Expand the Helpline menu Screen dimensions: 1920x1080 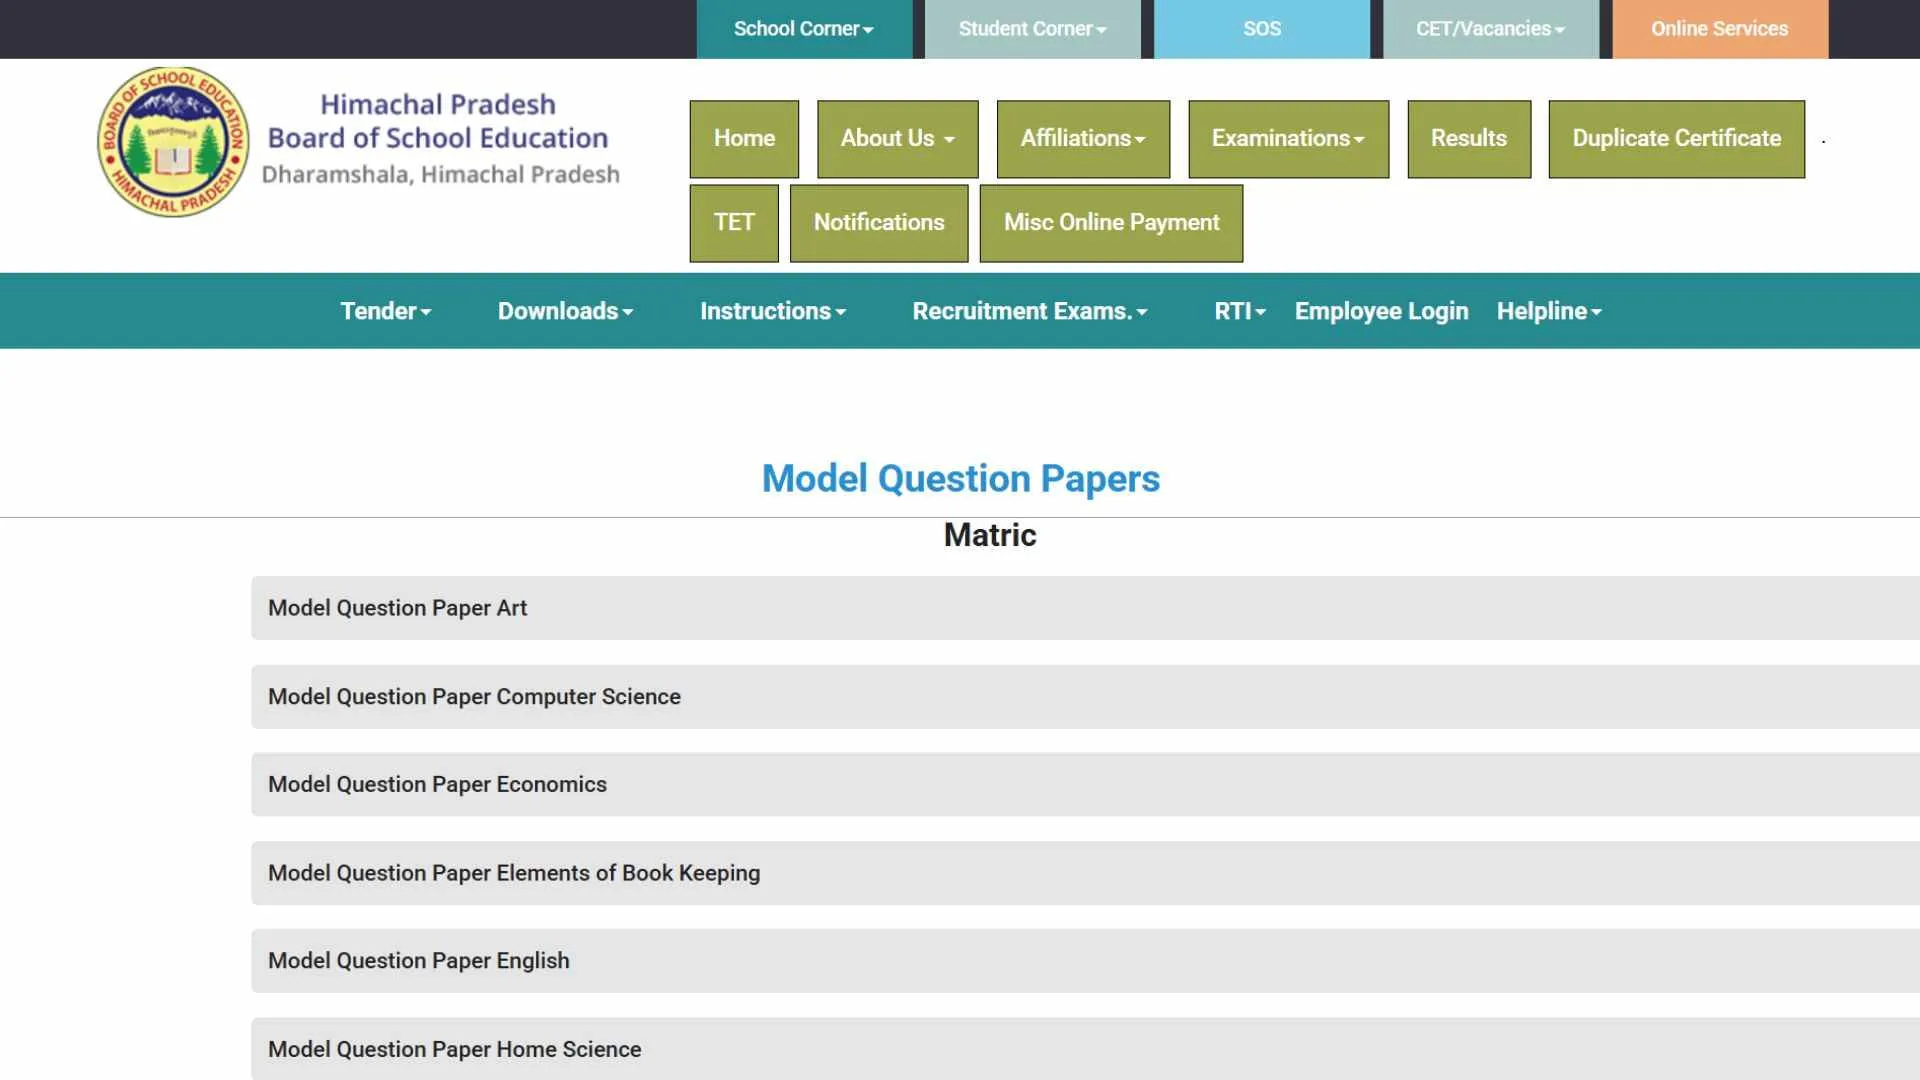pyautogui.click(x=1549, y=311)
